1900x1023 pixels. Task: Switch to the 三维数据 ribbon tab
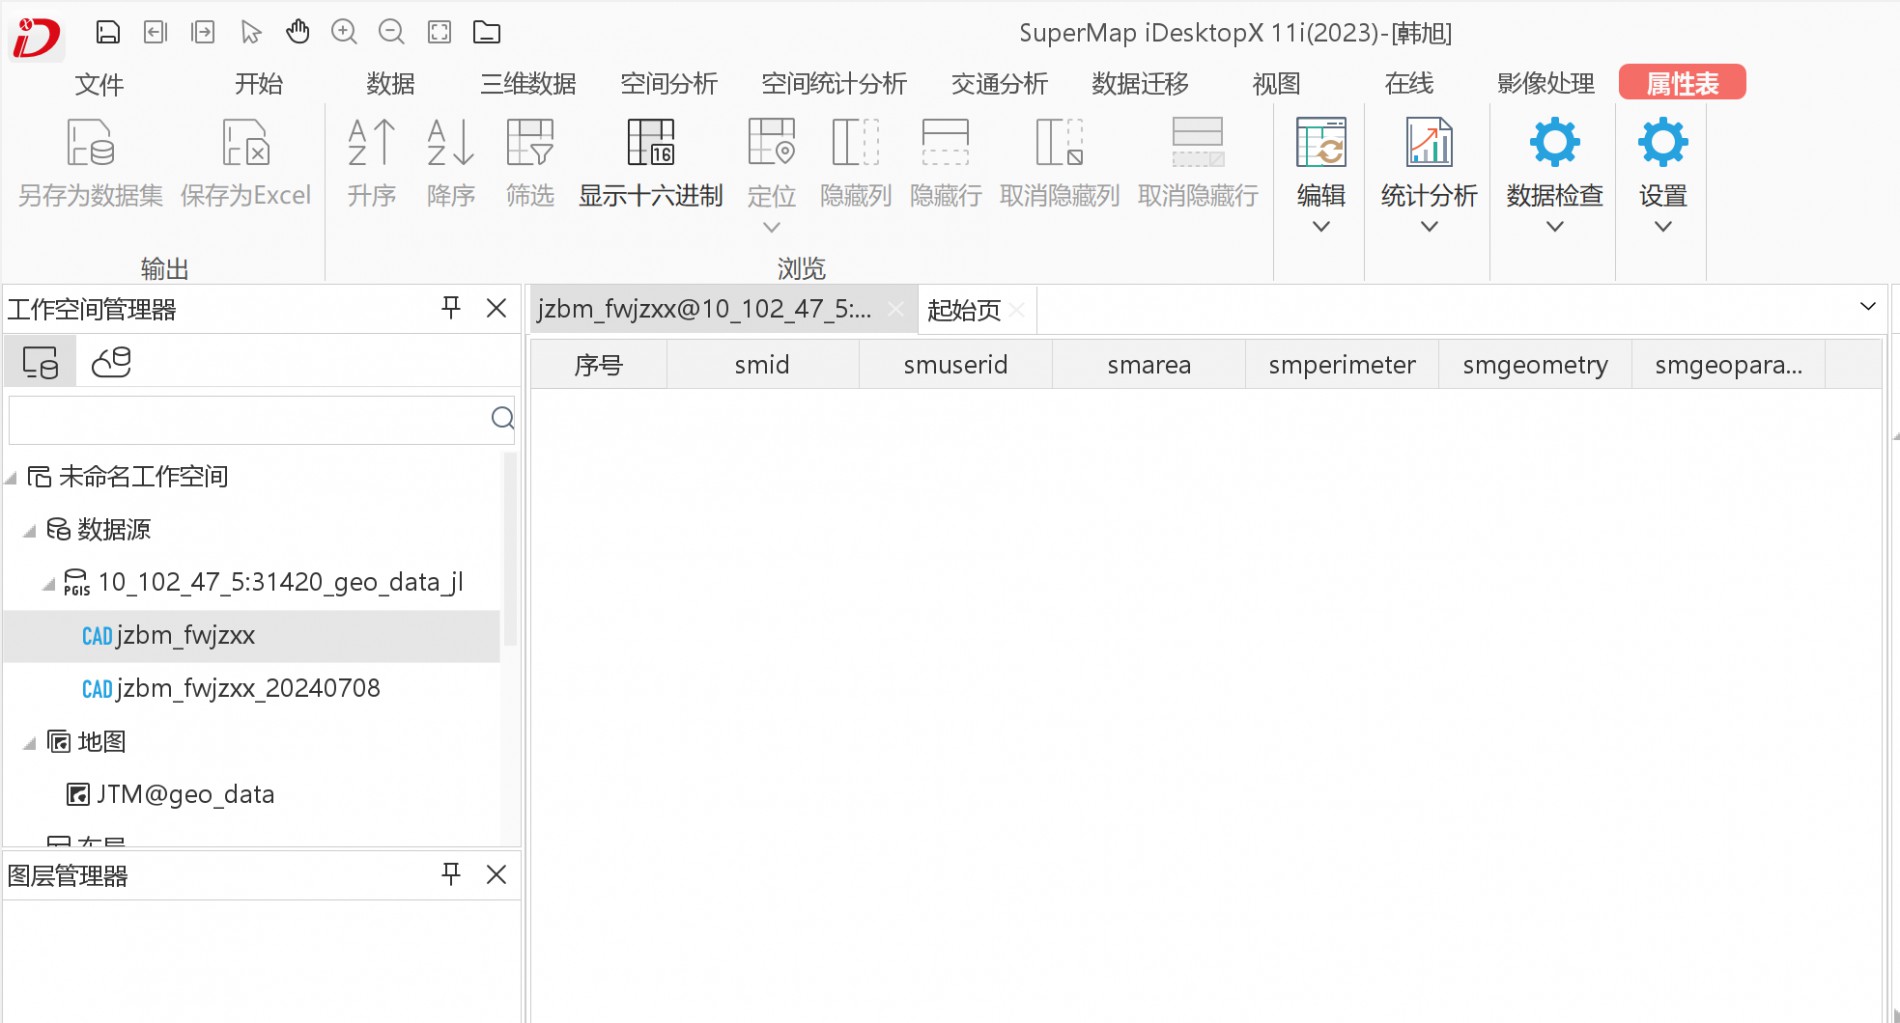529,84
